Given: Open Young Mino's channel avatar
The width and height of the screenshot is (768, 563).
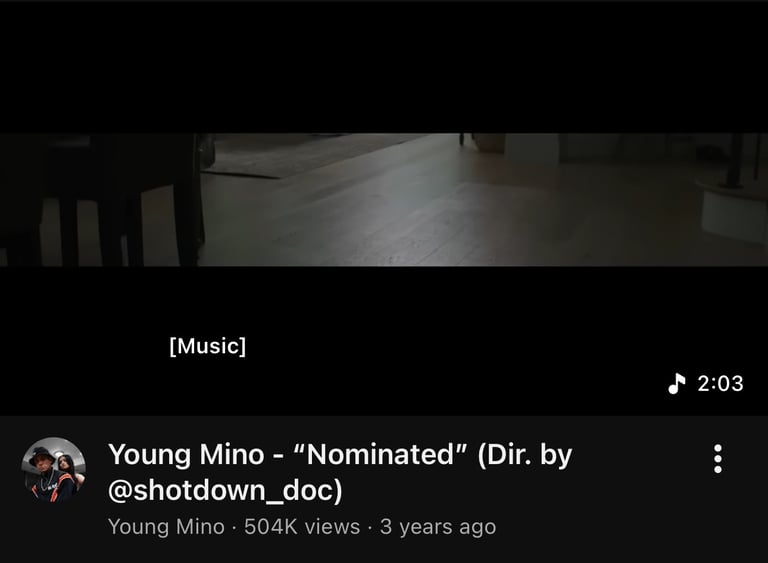Looking at the screenshot, I should (54, 469).
